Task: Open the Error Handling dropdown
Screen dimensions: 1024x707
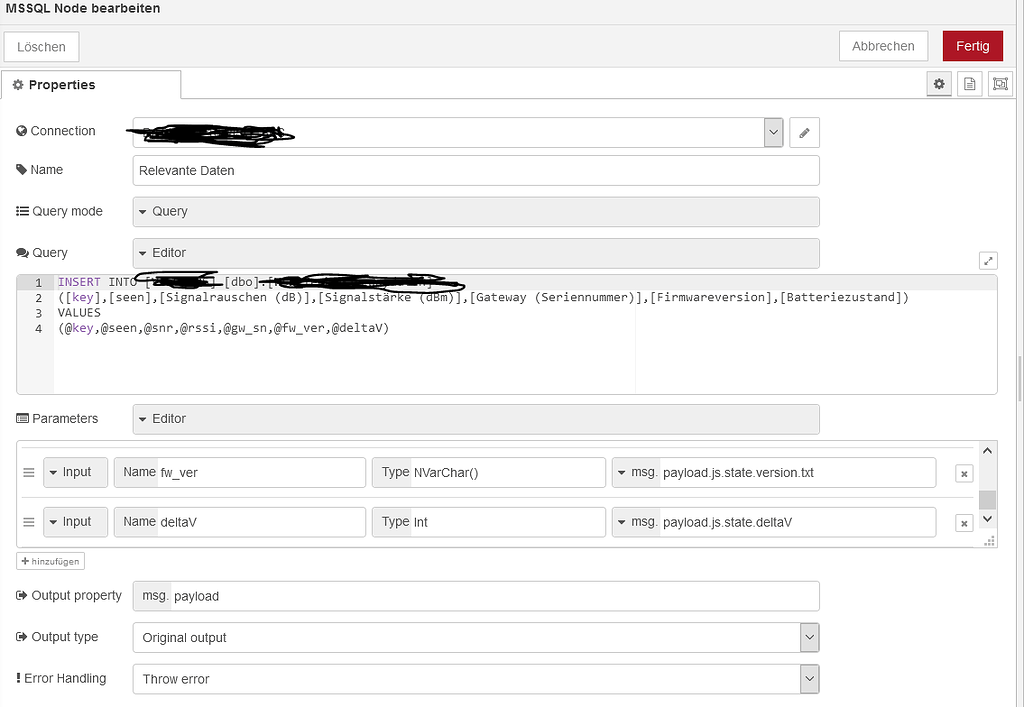Action: 808,678
